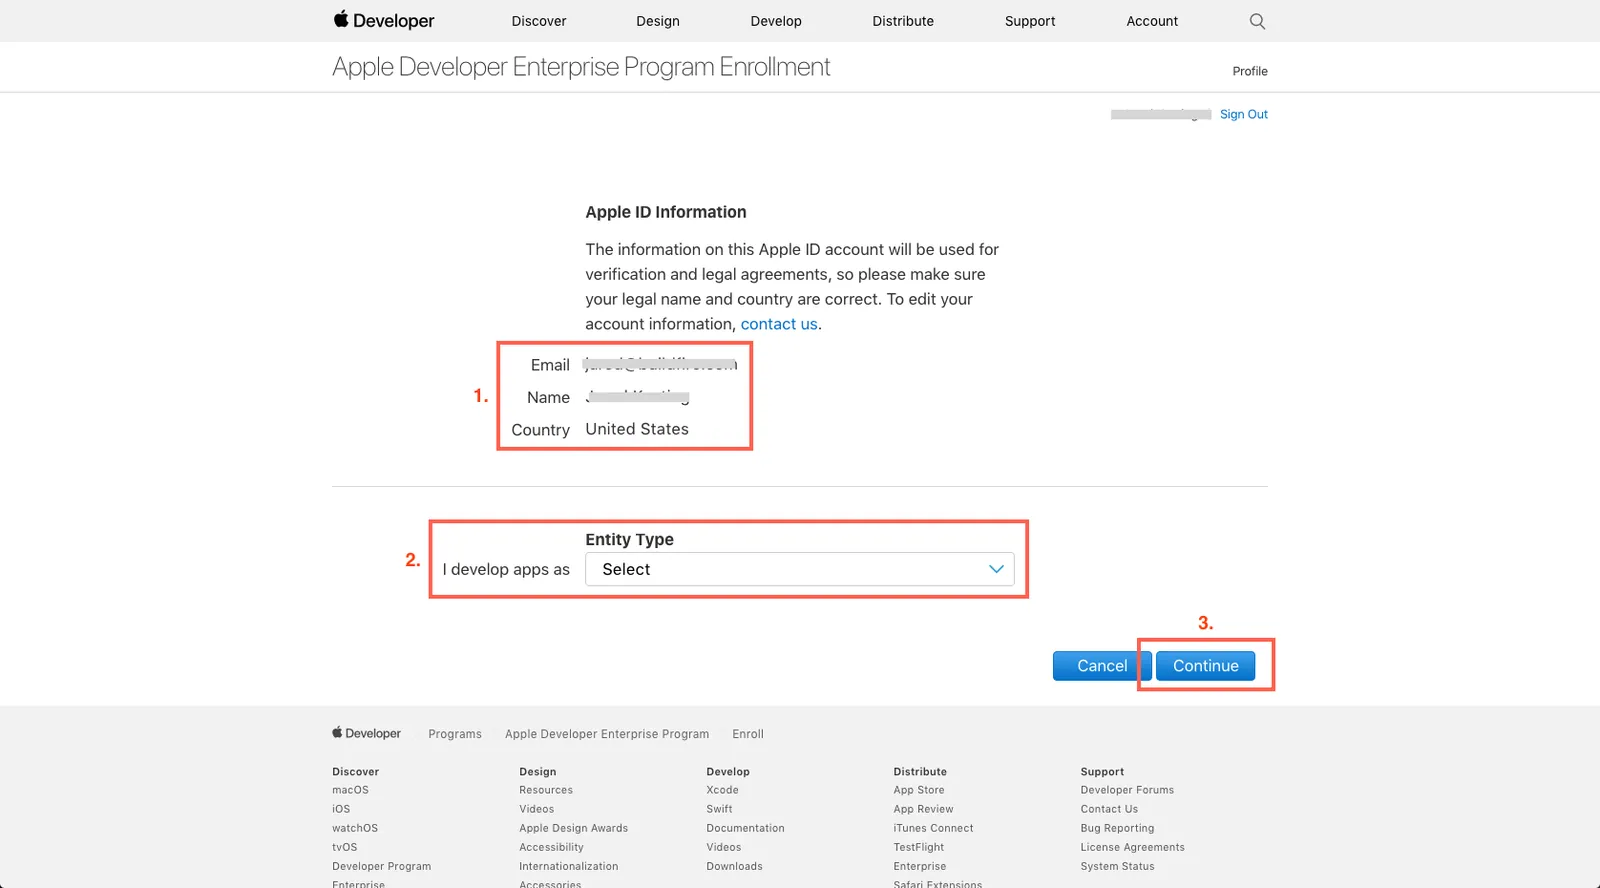Visit Developer Forums footer link

coord(1127,790)
